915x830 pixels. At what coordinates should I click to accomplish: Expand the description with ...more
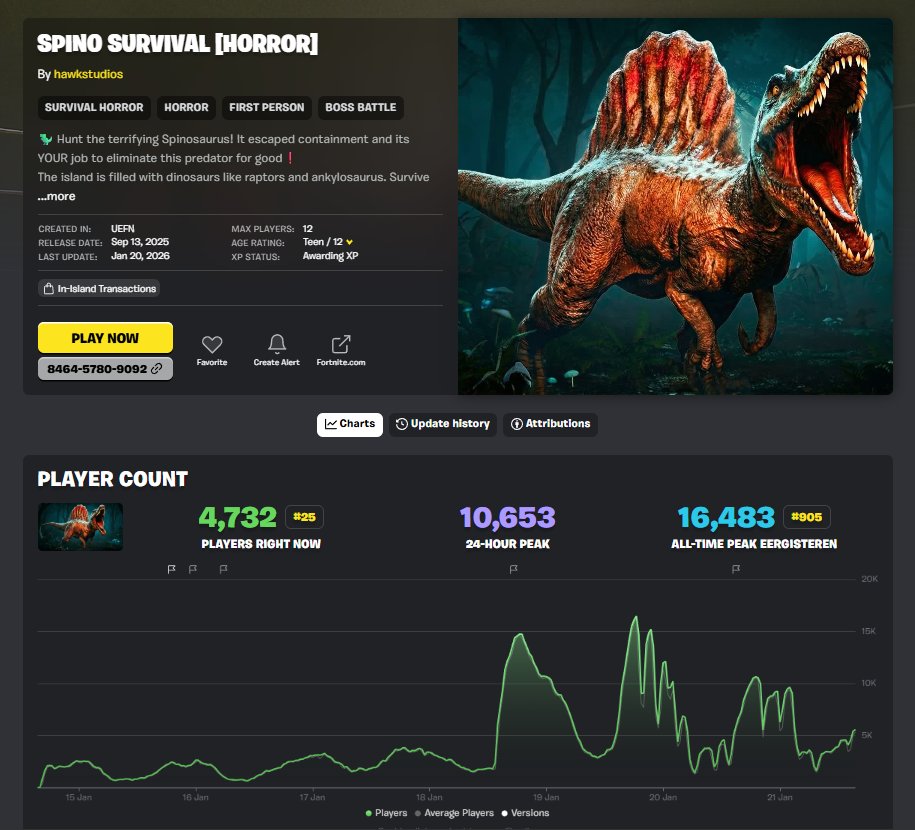coord(57,196)
